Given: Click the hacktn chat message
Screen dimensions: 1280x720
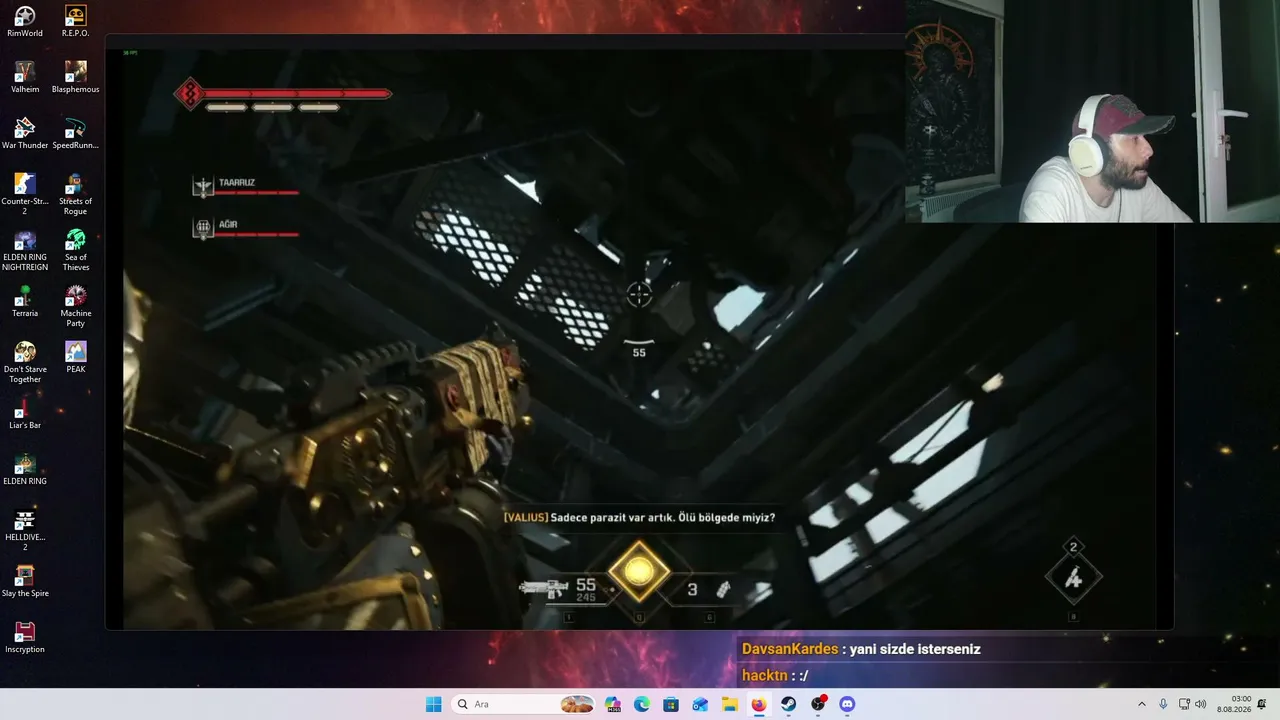Looking at the screenshot, I should click(775, 676).
